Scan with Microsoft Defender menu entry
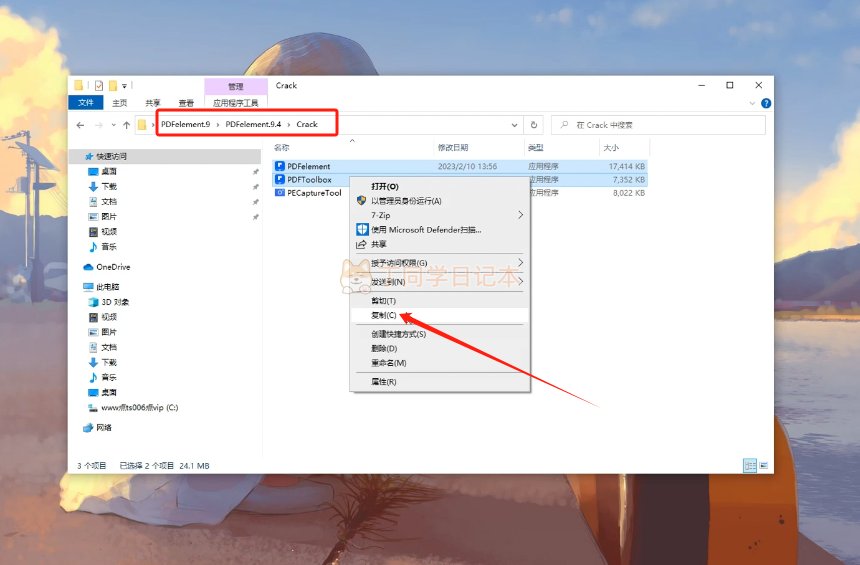860x565 pixels. (x=440, y=230)
